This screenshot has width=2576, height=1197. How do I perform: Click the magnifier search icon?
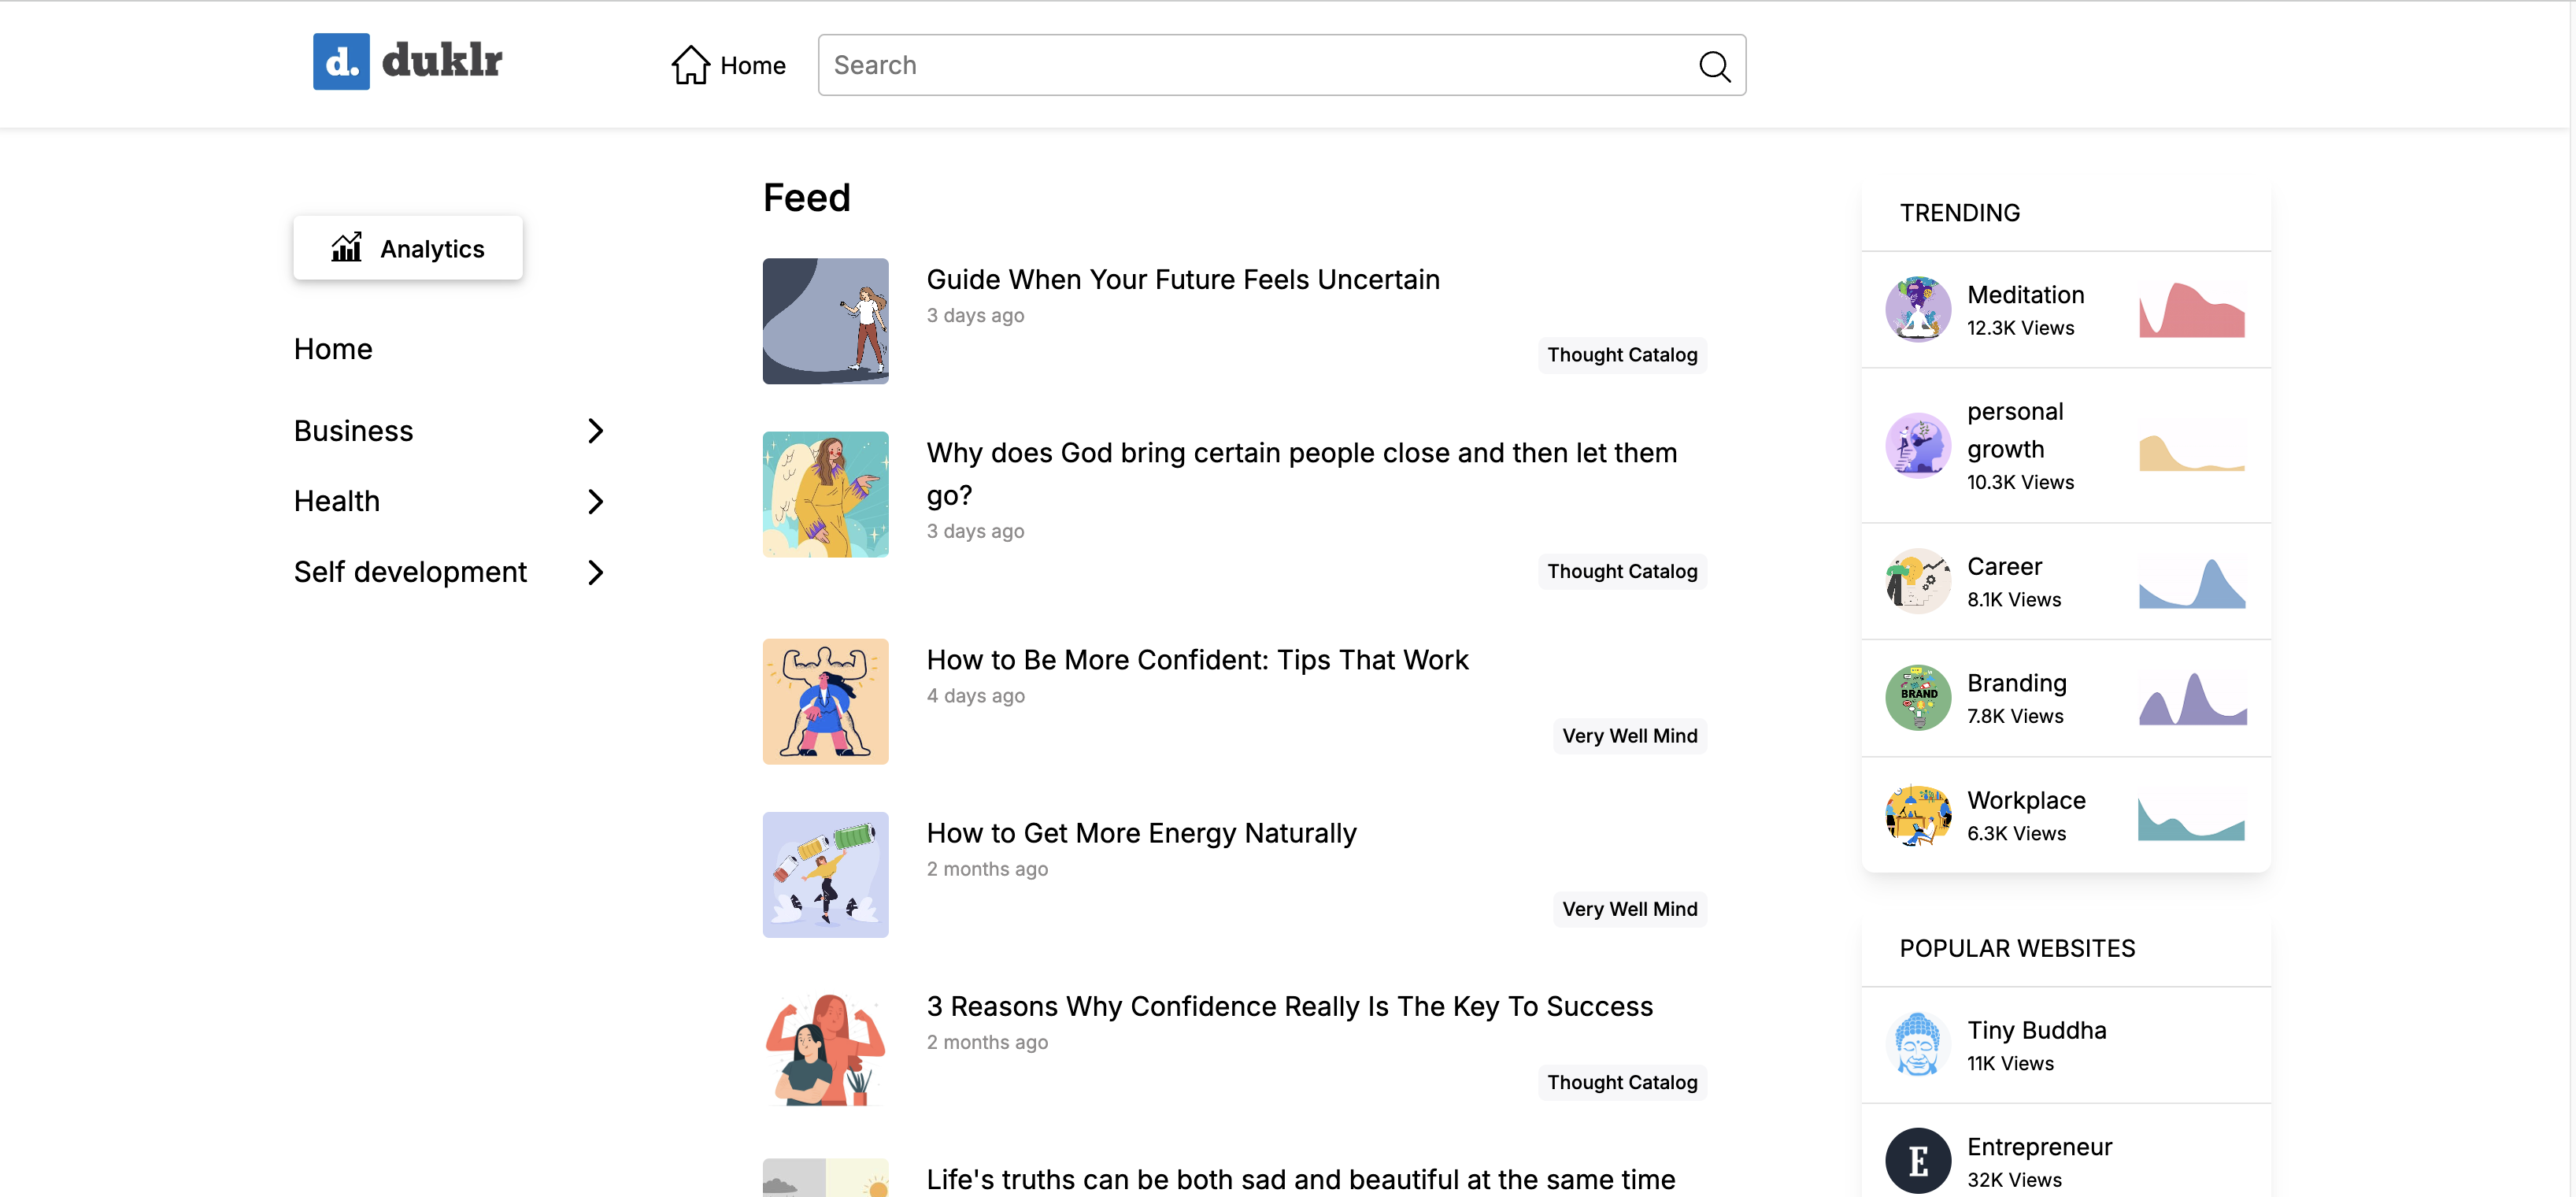point(1714,66)
